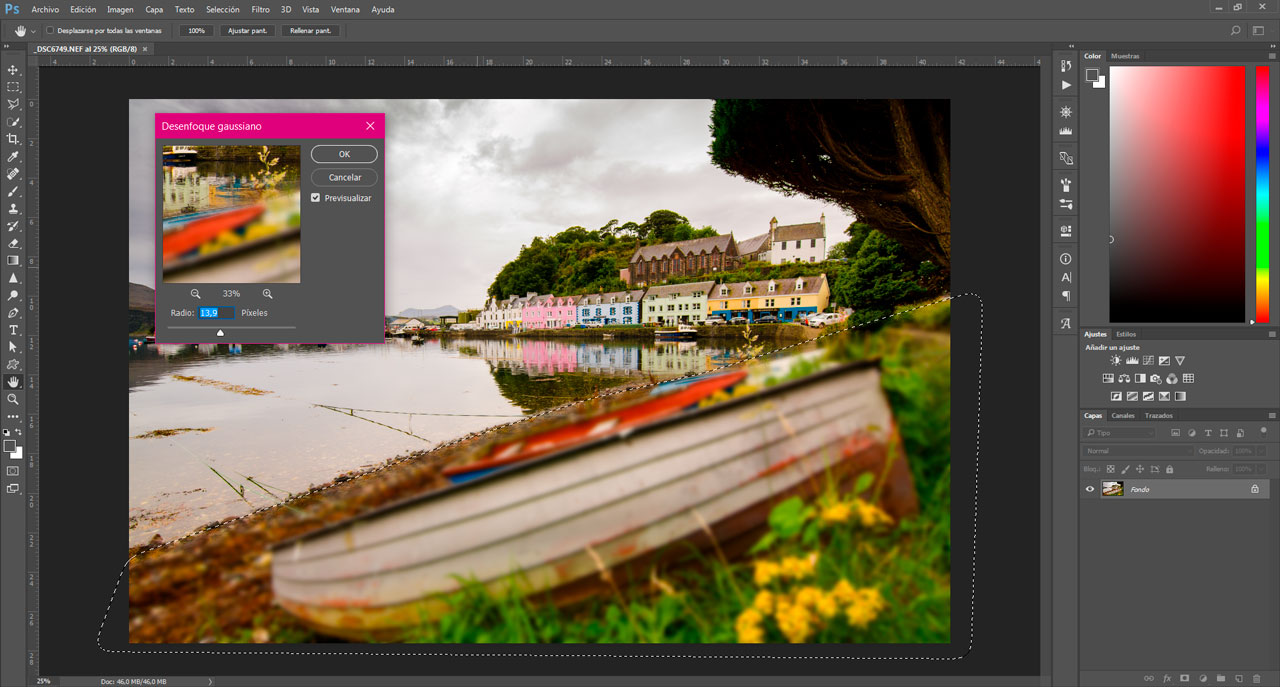Screen dimensions: 1280x687
Task: Click Cancelar in the blur dialog
Action: [x=344, y=177]
